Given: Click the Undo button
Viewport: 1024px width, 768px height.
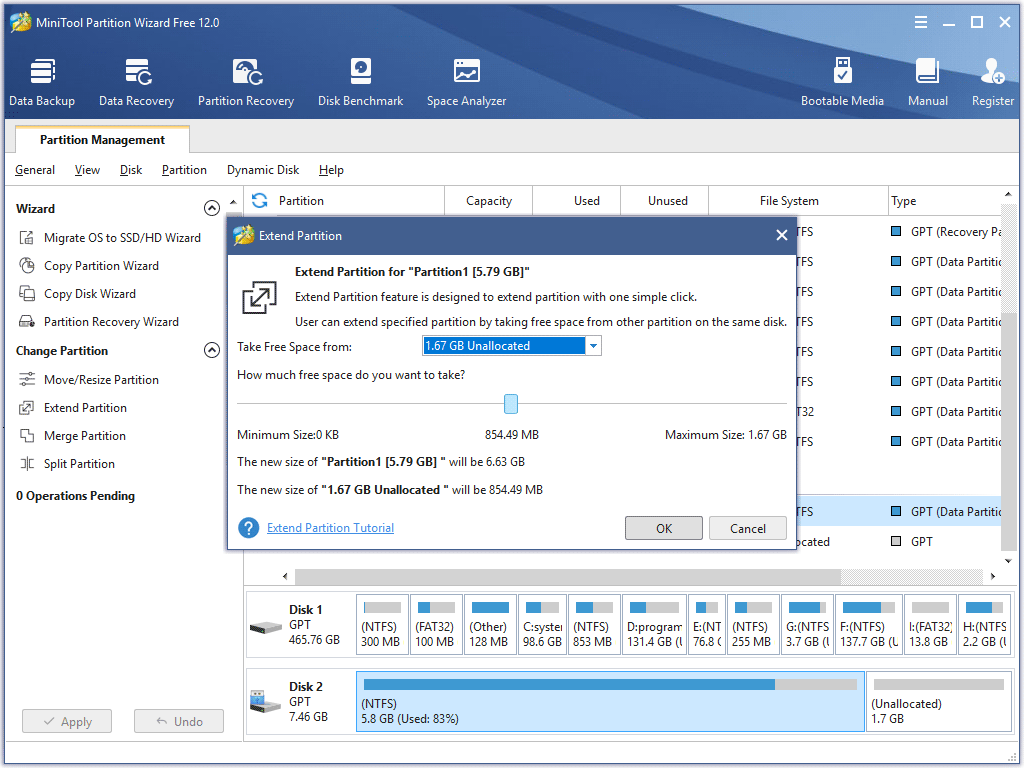Looking at the screenshot, I should click(x=179, y=722).
